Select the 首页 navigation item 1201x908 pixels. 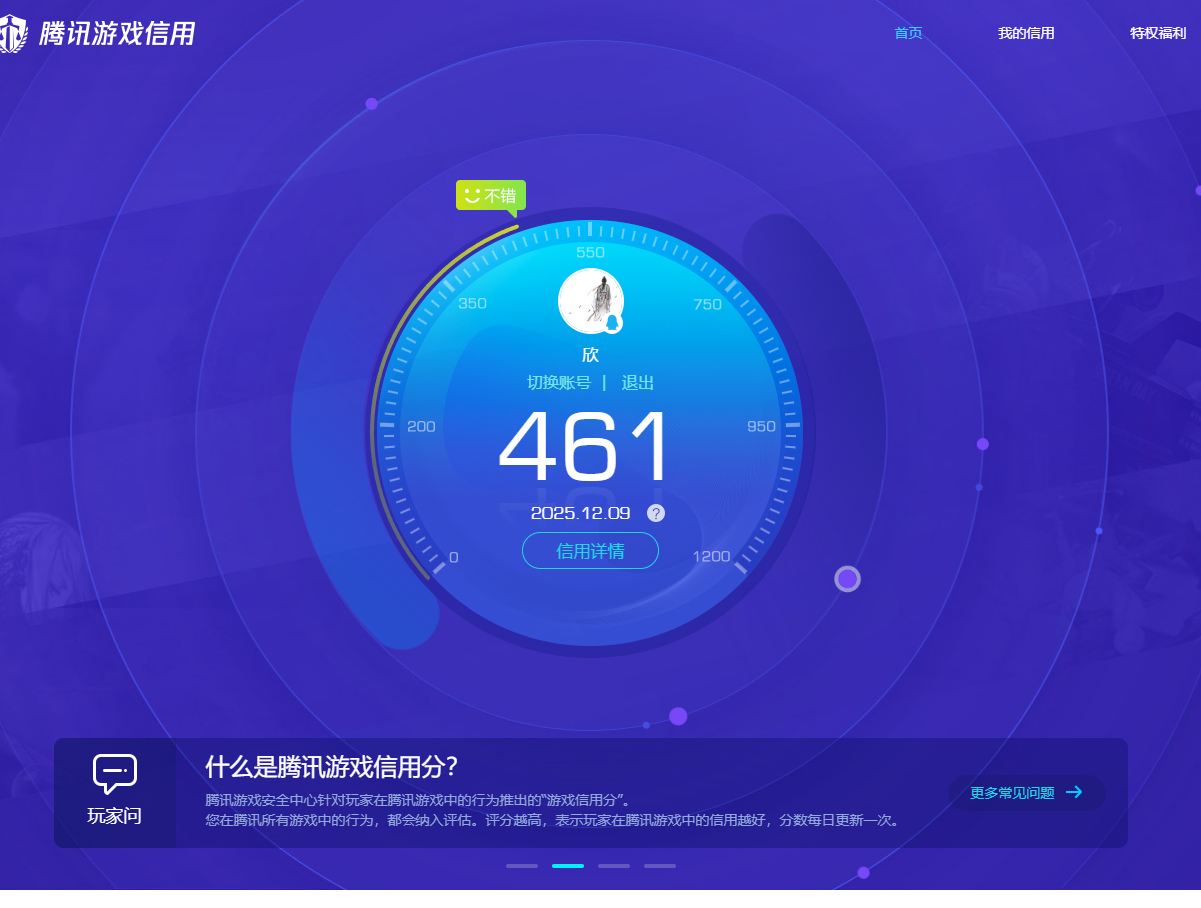click(907, 32)
